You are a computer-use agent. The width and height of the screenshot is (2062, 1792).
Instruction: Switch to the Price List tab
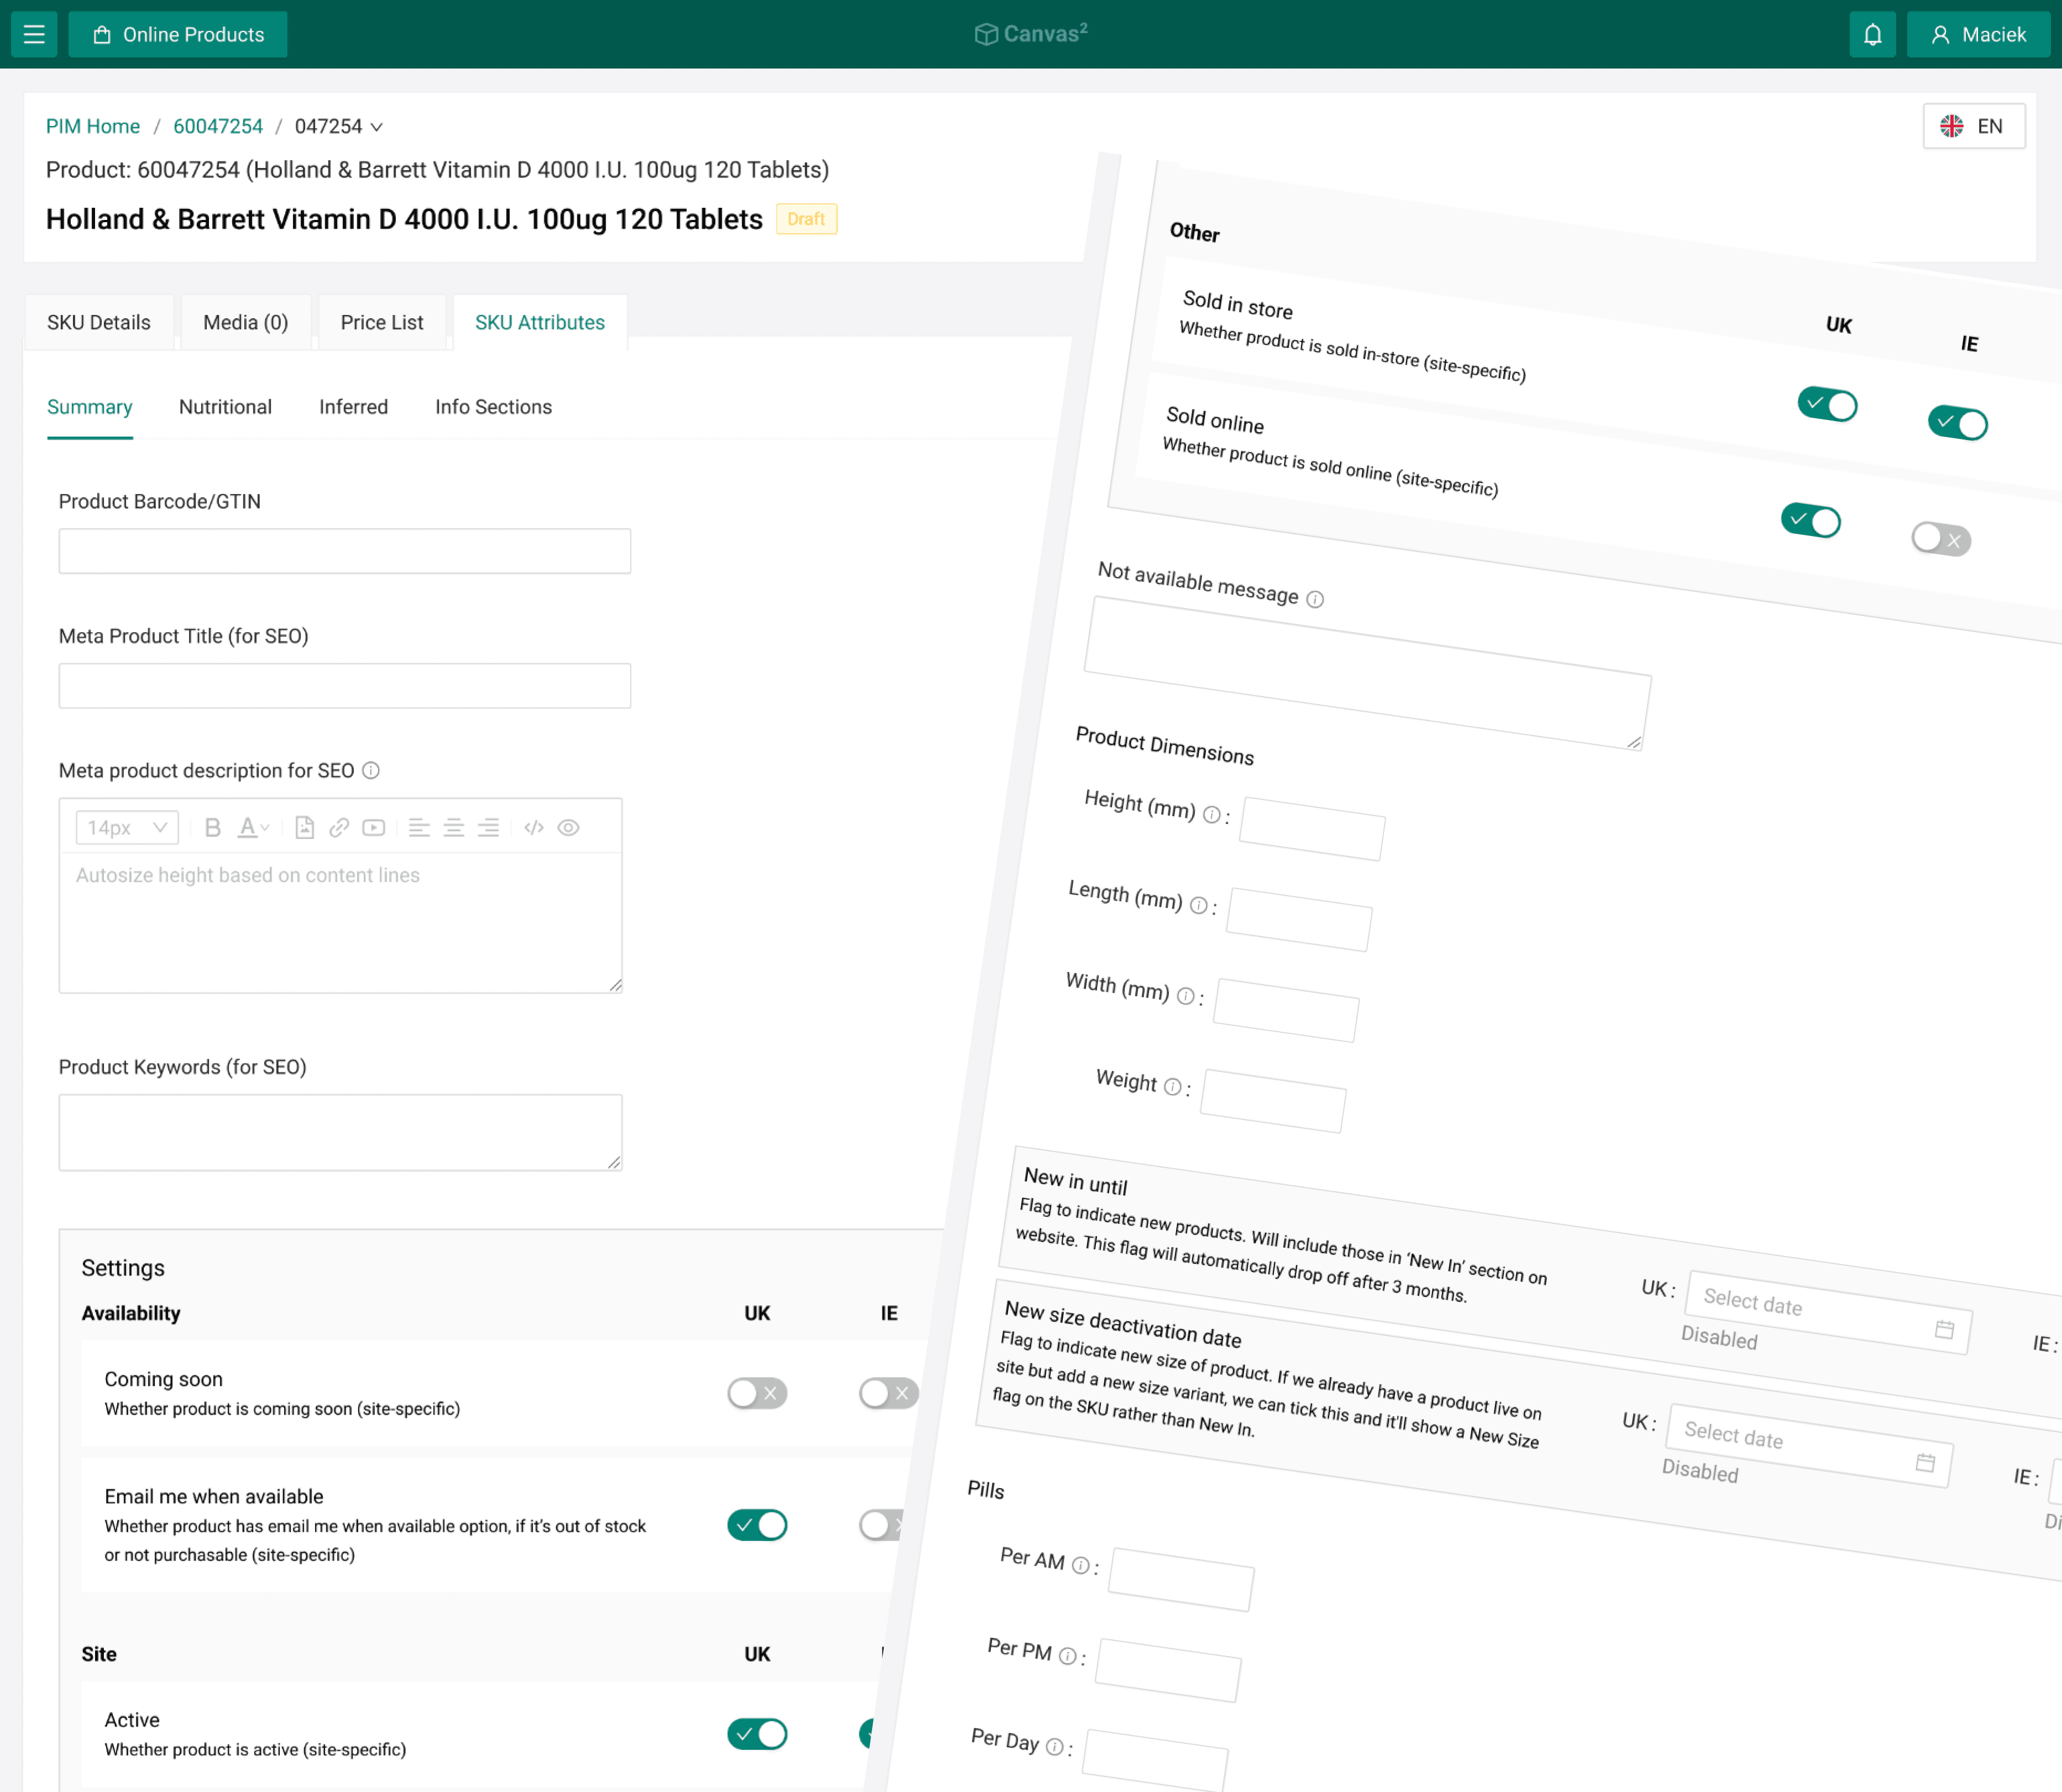[381, 322]
